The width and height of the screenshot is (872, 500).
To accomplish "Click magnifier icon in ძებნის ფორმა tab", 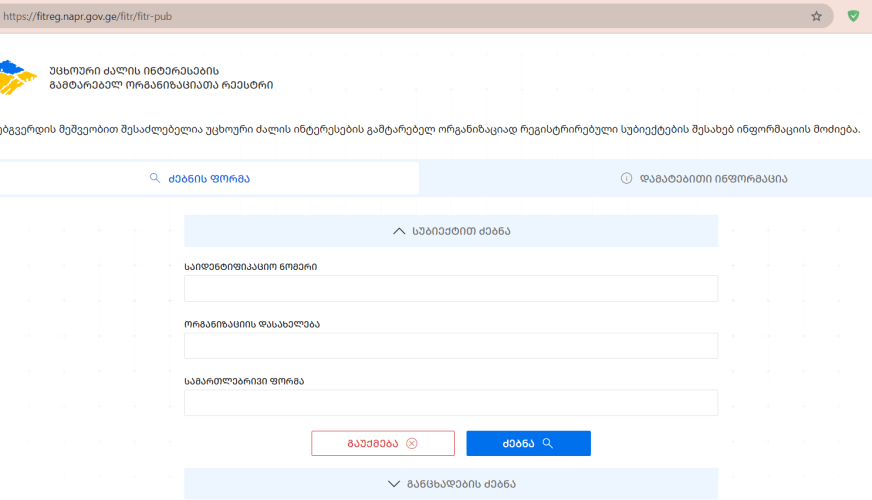I will click(x=155, y=178).
